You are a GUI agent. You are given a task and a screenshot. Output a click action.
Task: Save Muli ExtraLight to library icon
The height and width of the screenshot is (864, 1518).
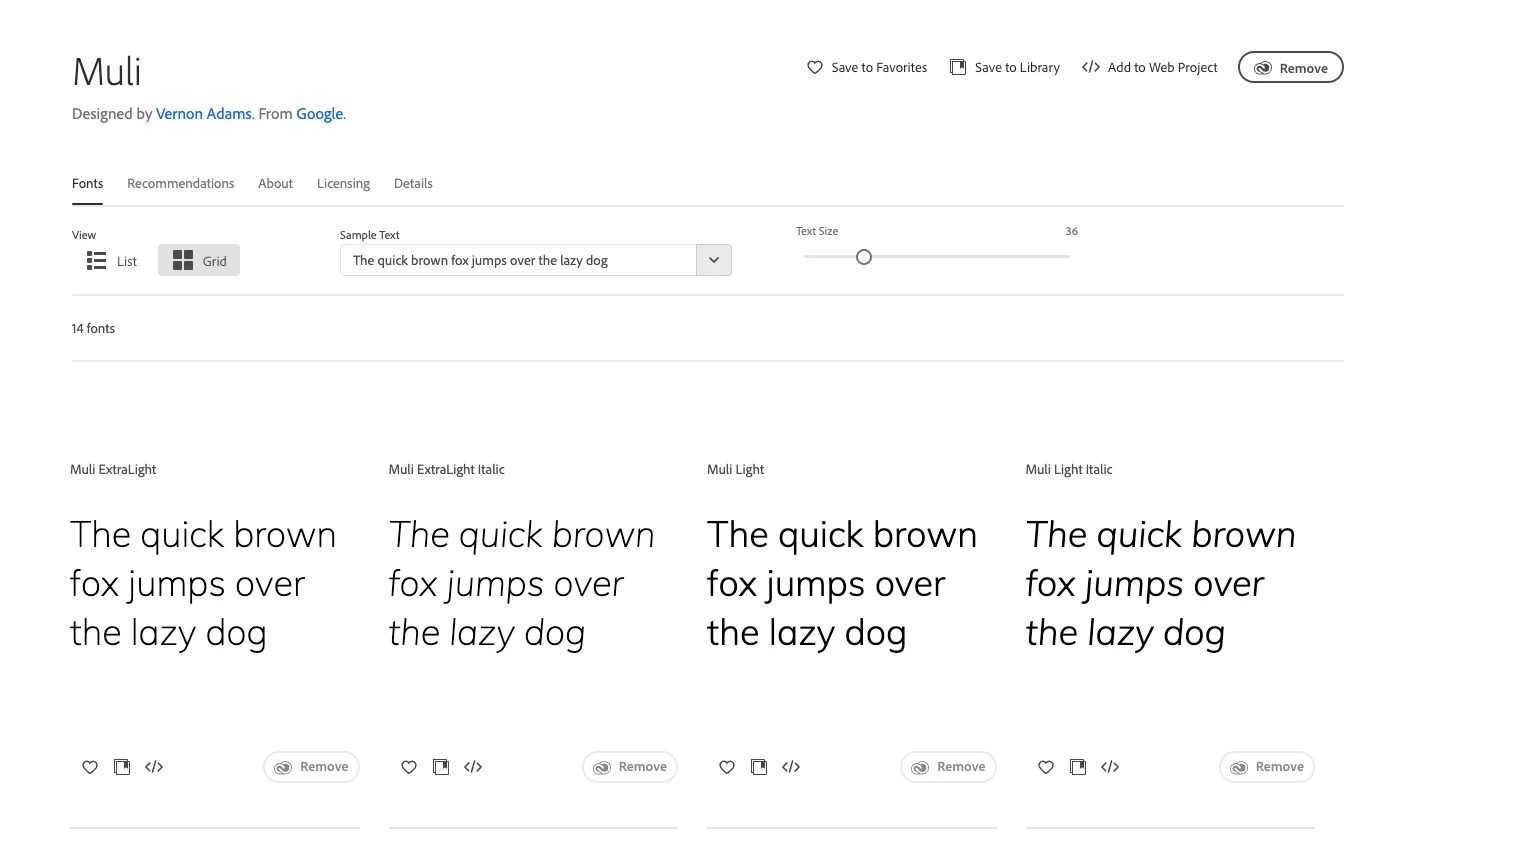pyautogui.click(x=122, y=767)
